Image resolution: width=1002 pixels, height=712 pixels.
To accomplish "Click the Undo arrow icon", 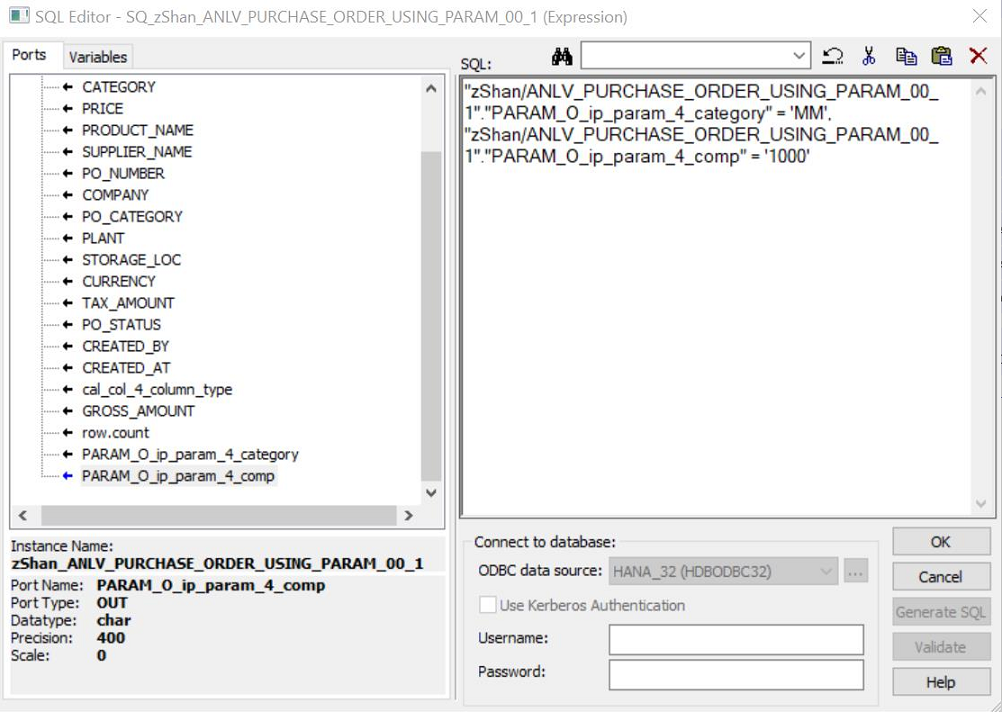I will (x=832, y=56).
